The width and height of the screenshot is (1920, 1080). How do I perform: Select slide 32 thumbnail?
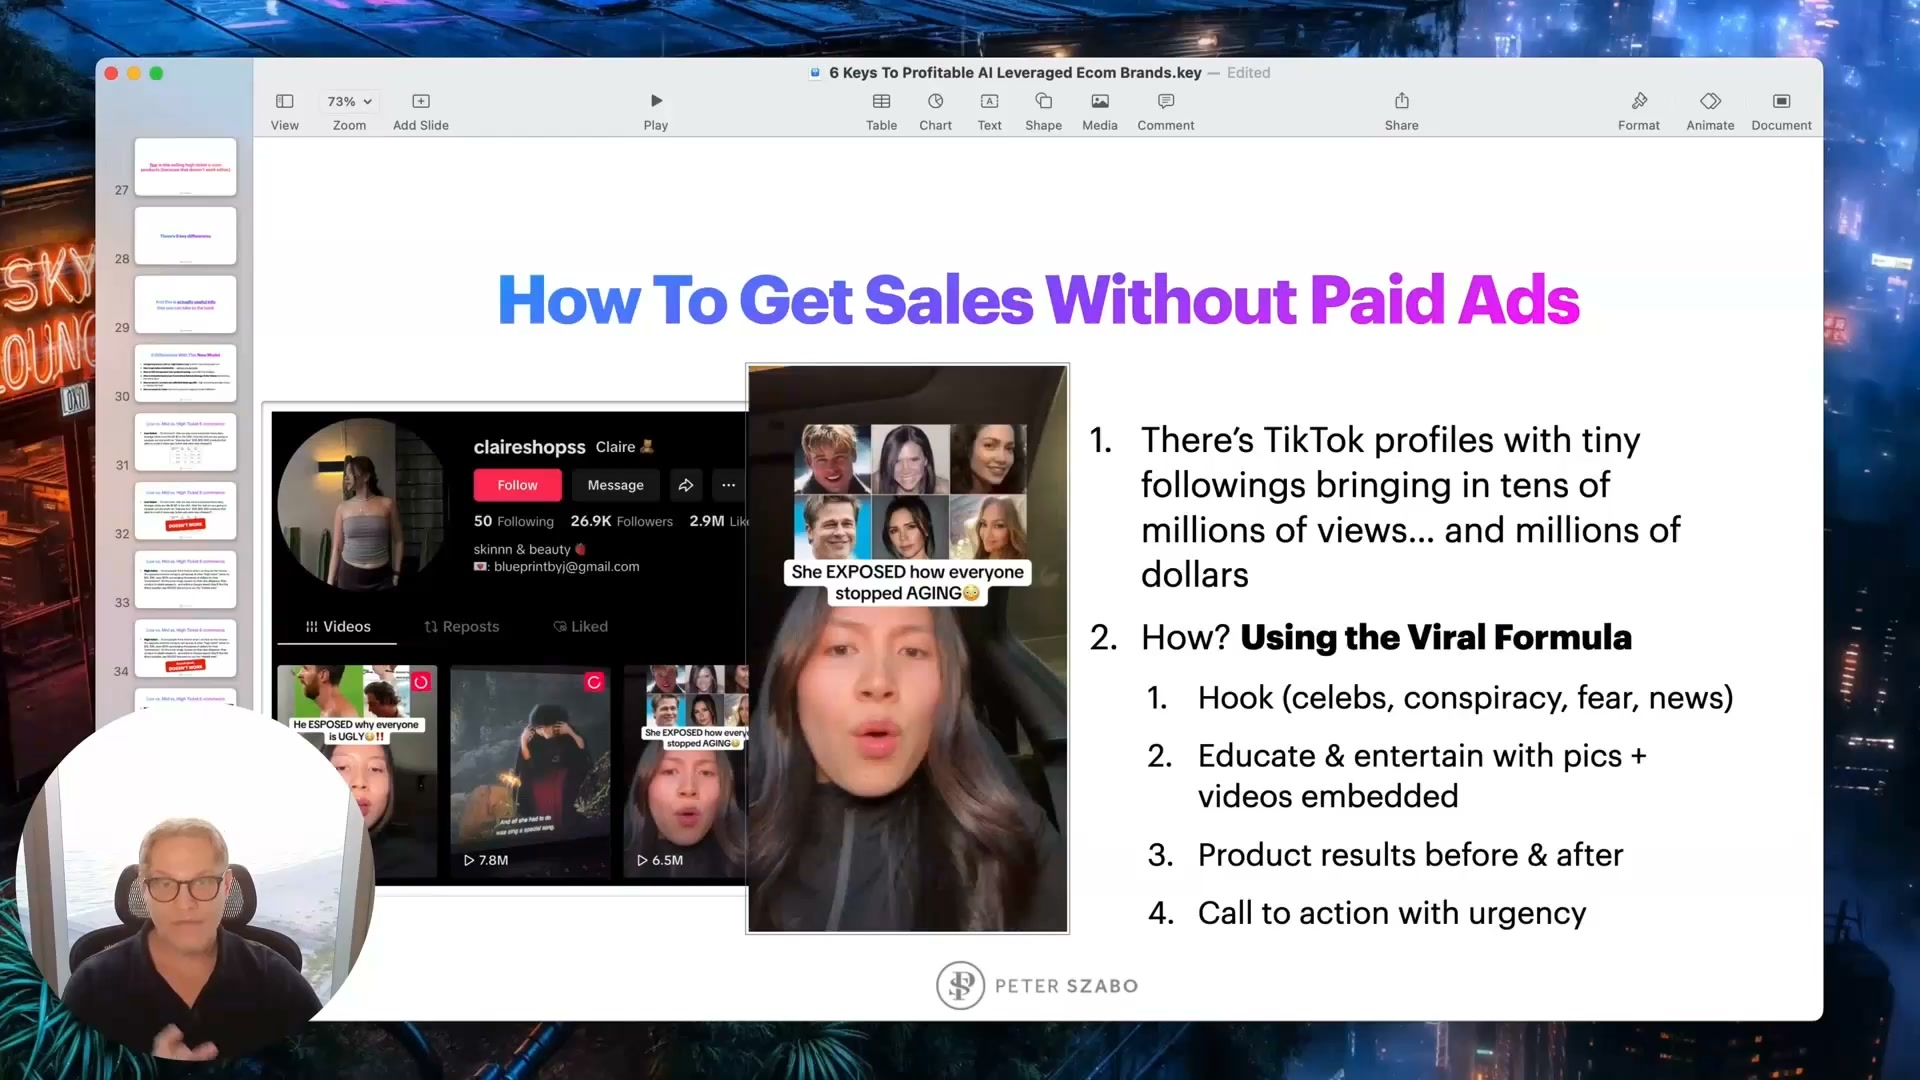185,511
